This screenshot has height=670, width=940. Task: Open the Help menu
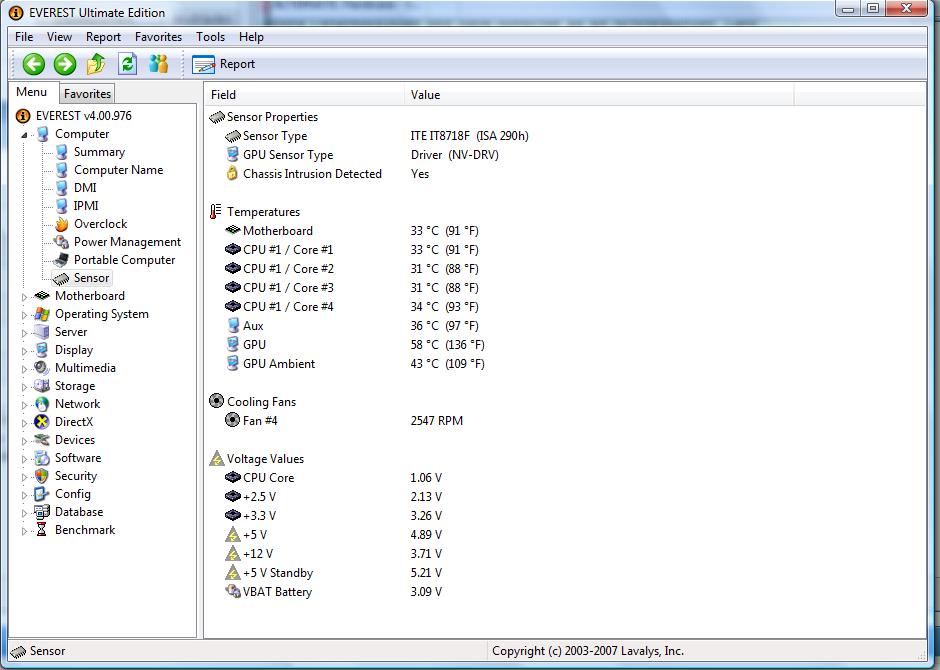coord(251,37)
